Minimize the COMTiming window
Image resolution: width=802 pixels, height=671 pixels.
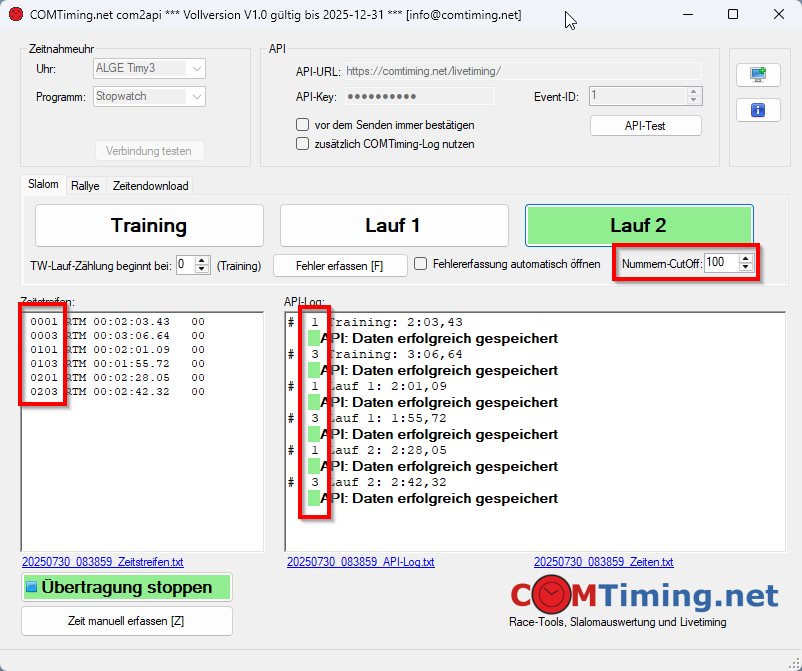688,14
